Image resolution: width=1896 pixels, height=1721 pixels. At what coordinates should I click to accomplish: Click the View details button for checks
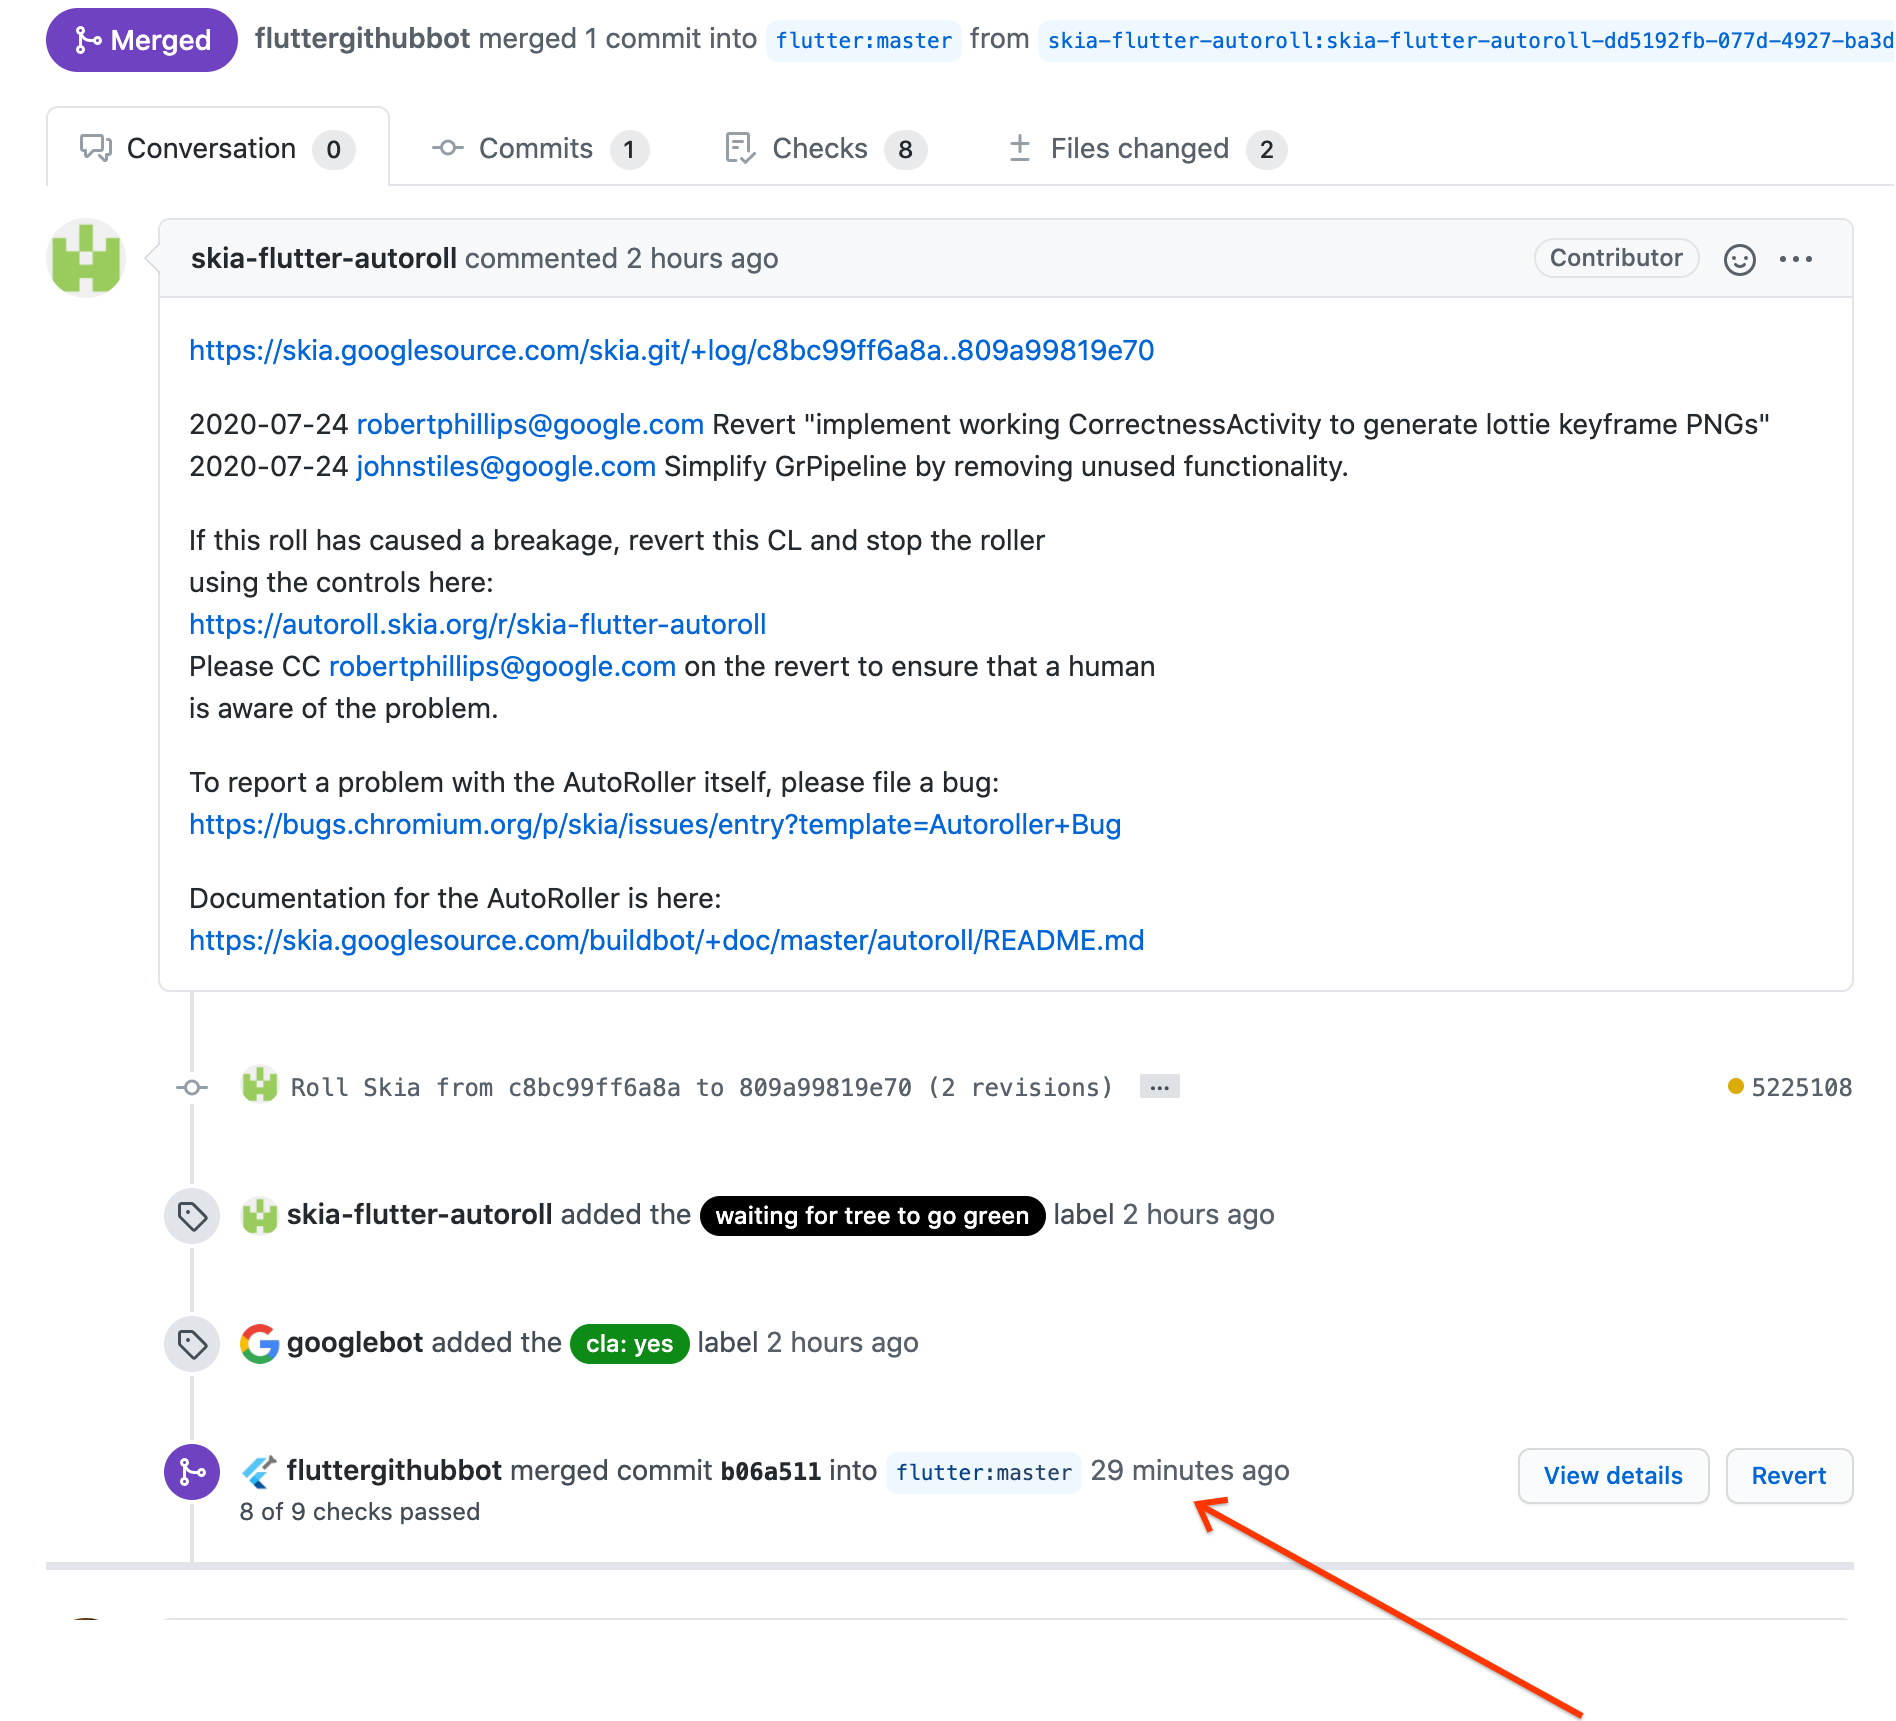click(1612, 1475)
